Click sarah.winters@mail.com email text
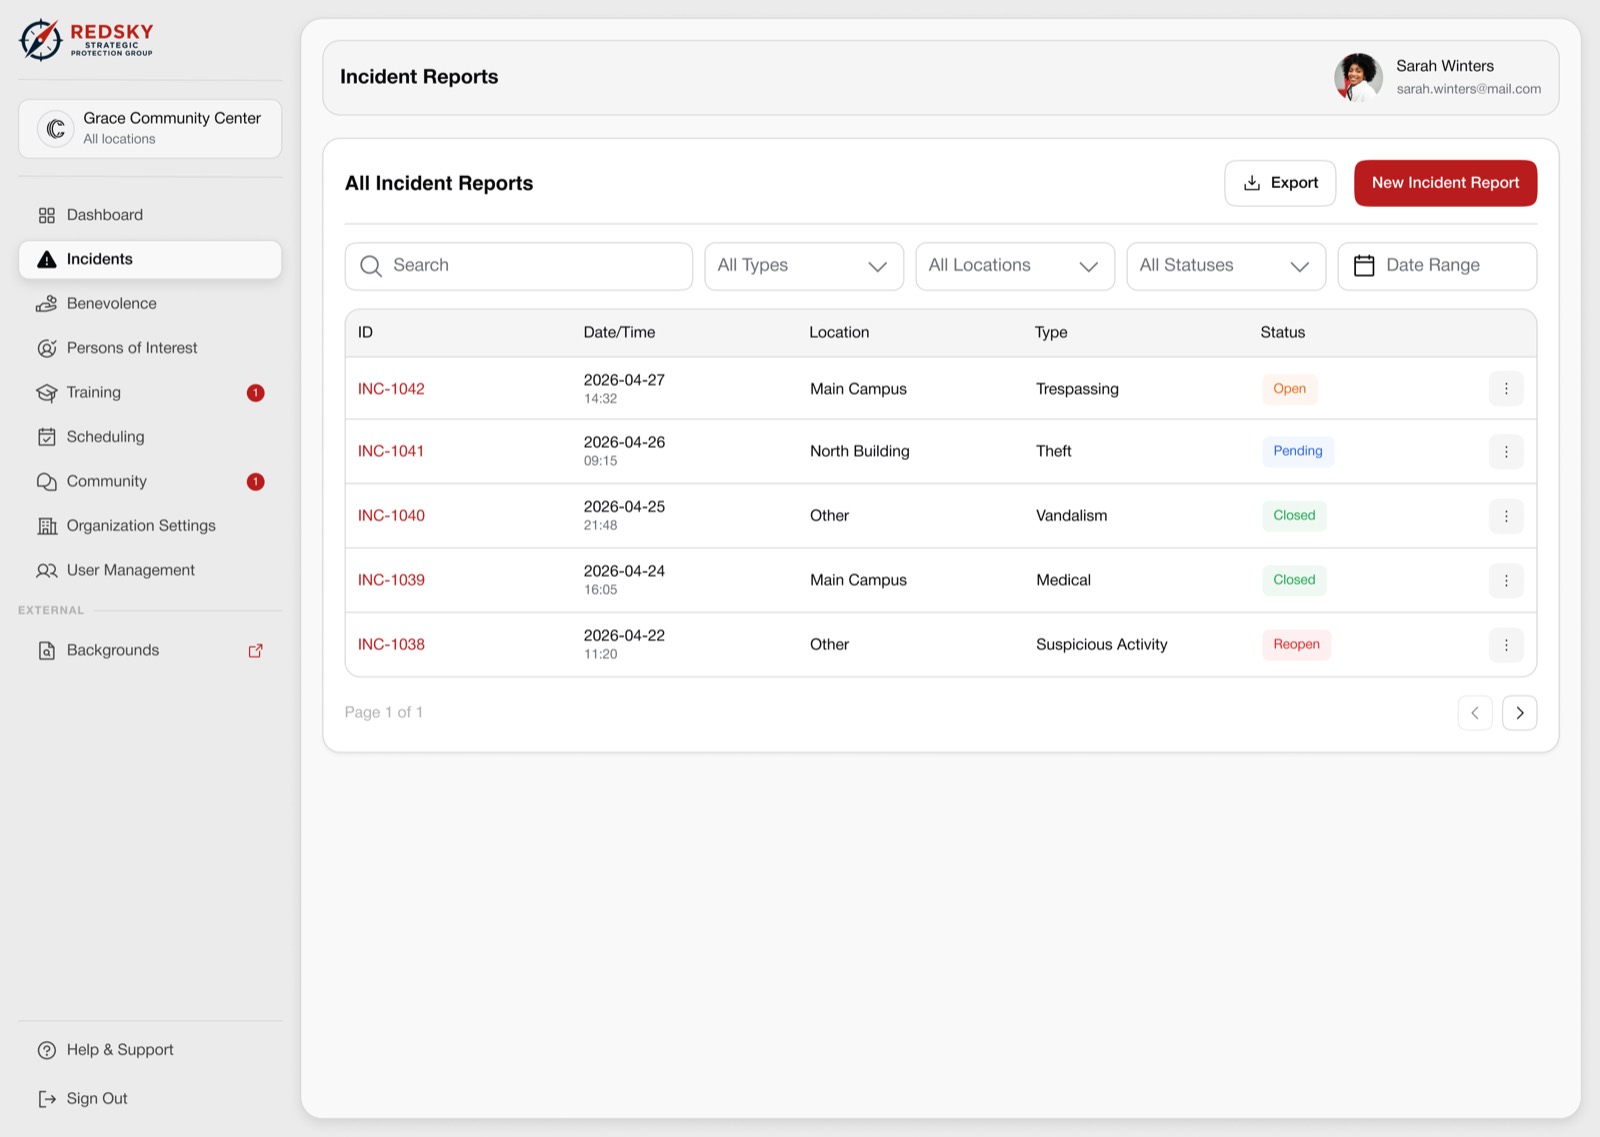The image size is (1600, 1137). pyautogui.click(x=1468, y=89)
